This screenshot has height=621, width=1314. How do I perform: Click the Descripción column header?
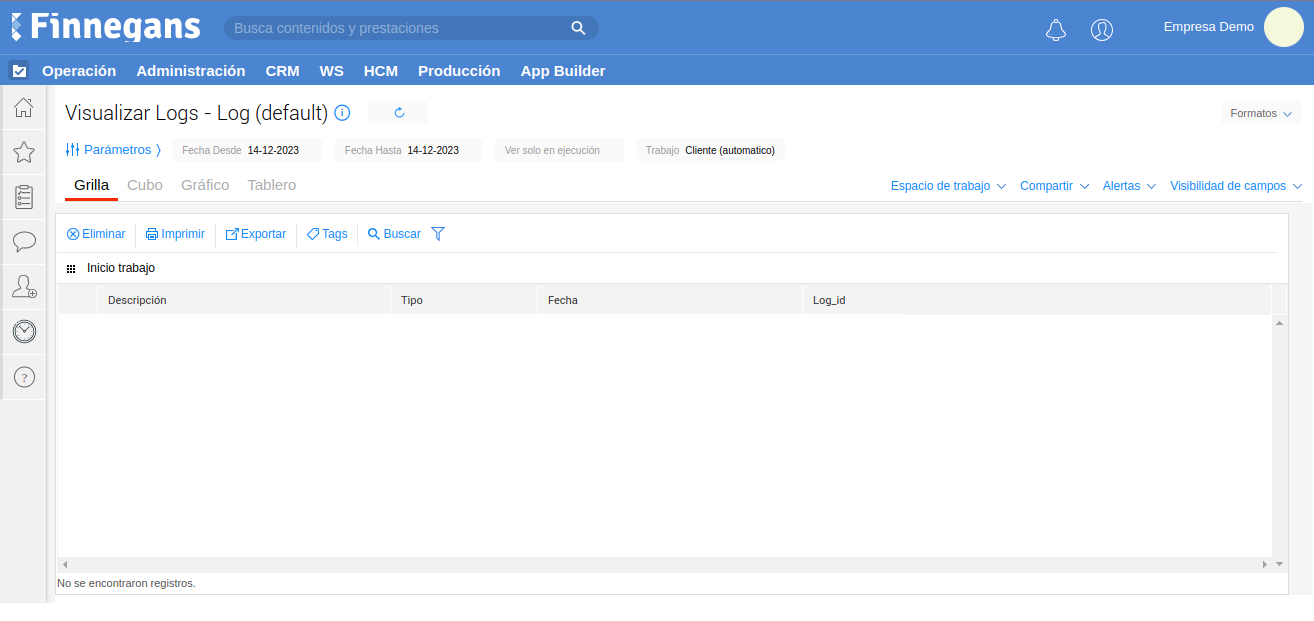[243, 300]
